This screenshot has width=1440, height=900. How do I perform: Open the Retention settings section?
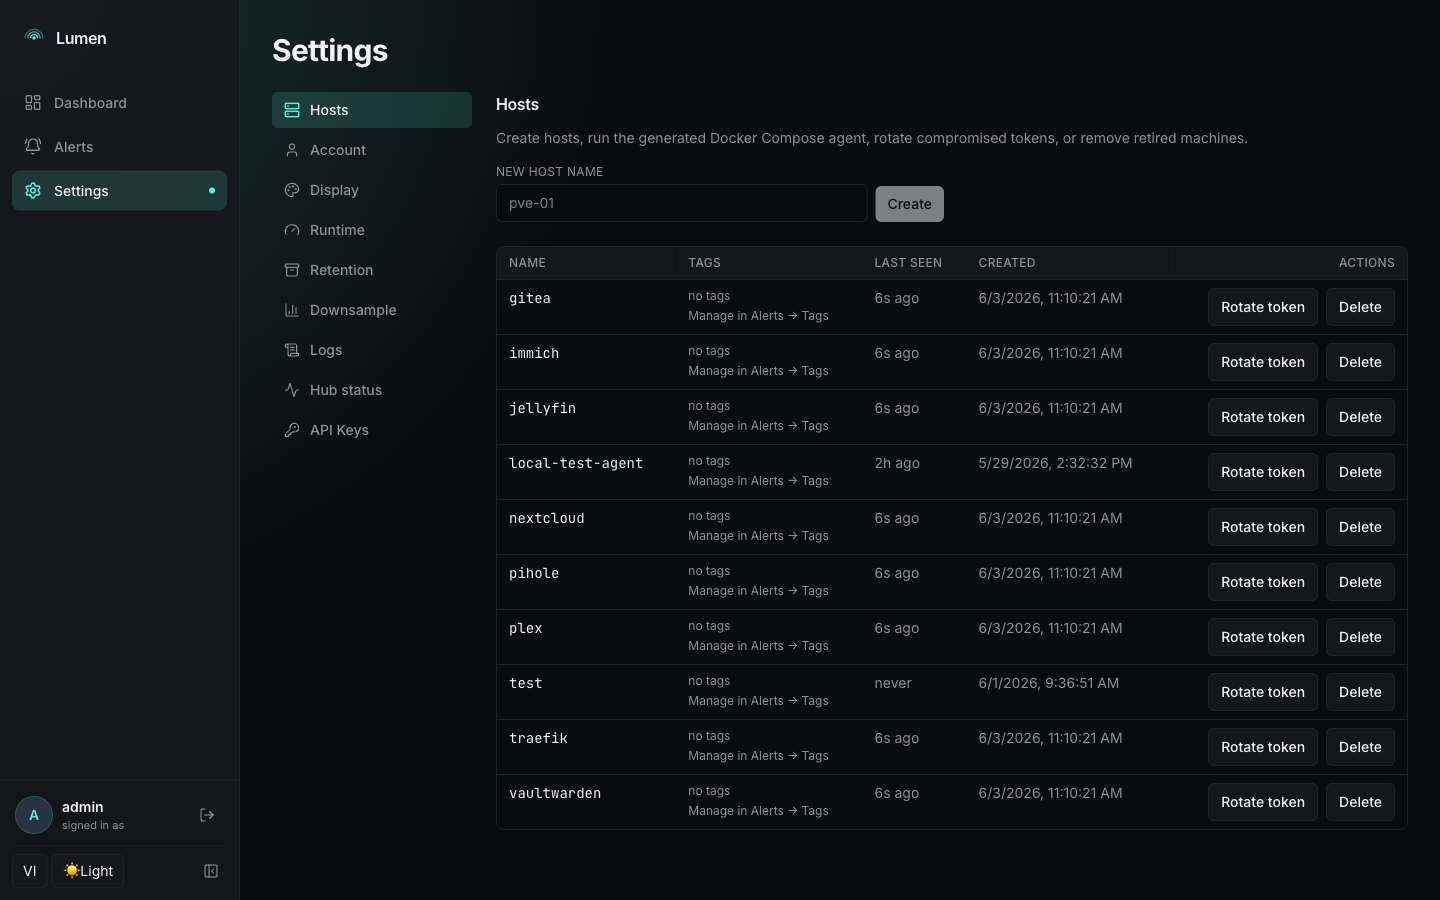[372, 270]
